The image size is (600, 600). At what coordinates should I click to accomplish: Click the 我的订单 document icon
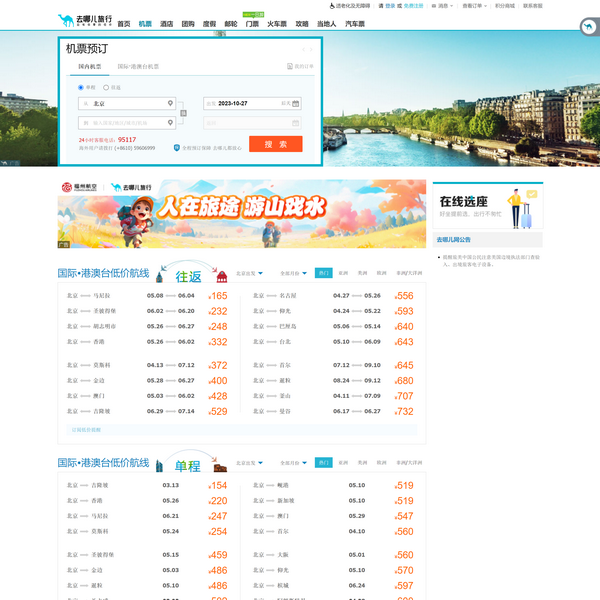pyautogui.click(x=289, y=67)
